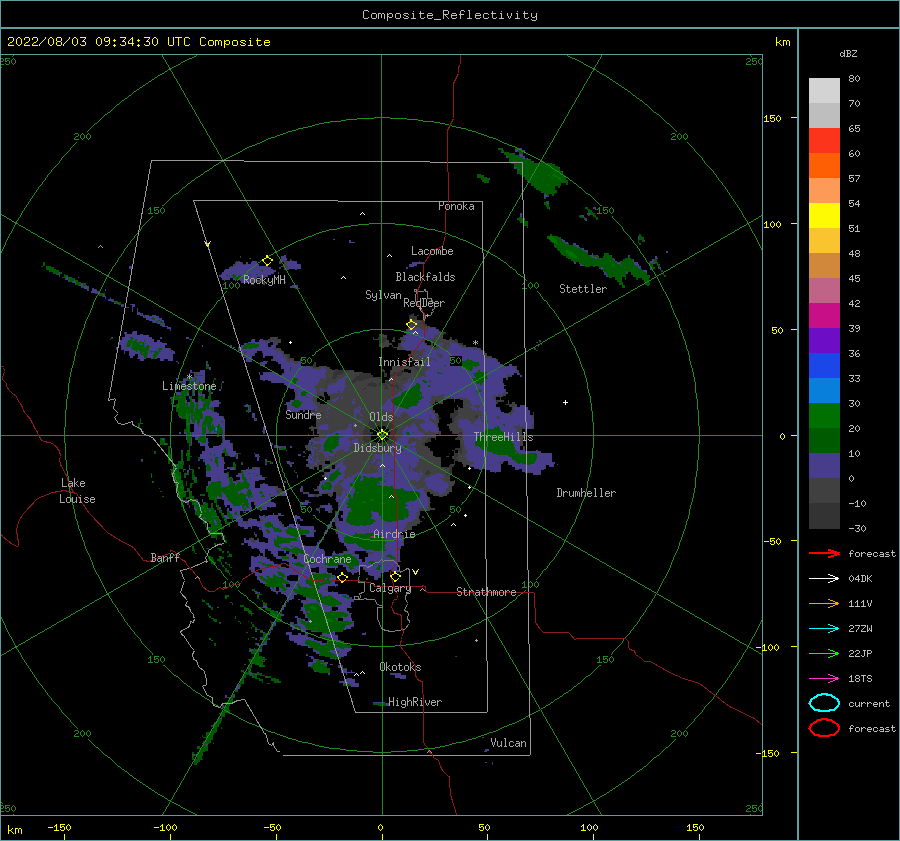900x841 pixels.
Task: Click the '-50' label on the right axis
Action: [x=772, y=541]
